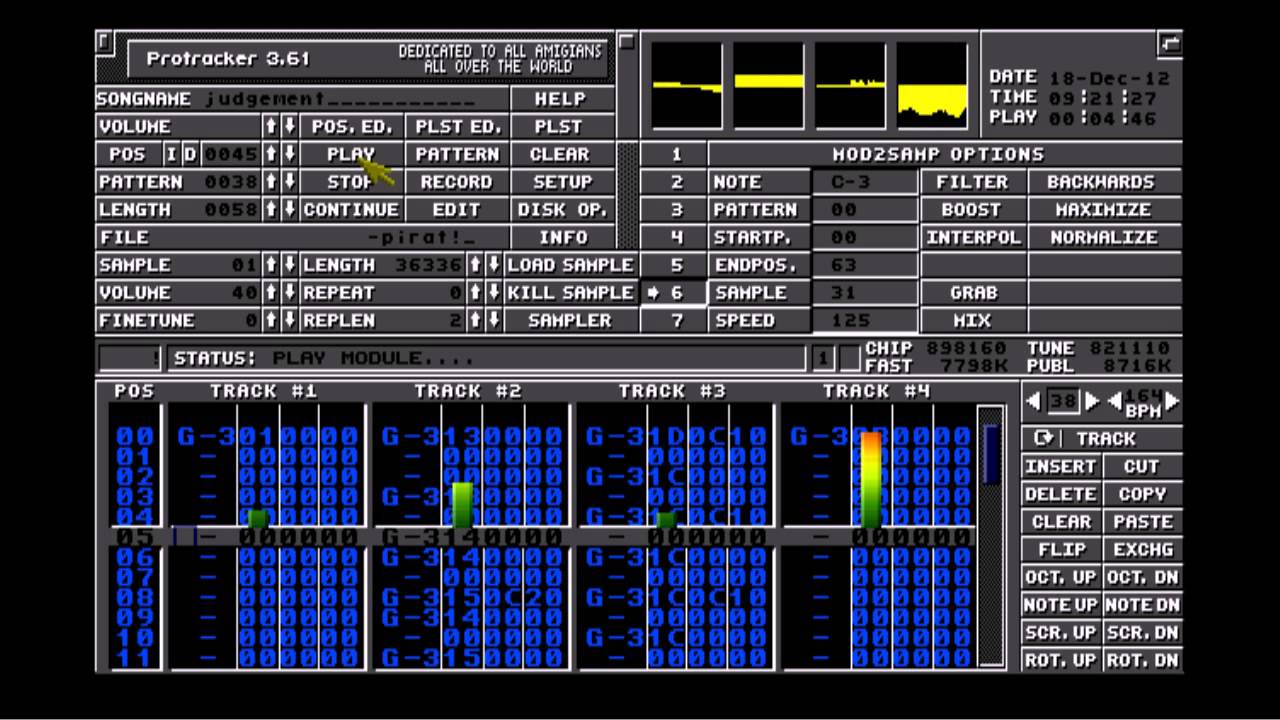Click the pattern editor vertical scrollbar
The width and height of the screenshot is (1280, 720).
[990, 536]
